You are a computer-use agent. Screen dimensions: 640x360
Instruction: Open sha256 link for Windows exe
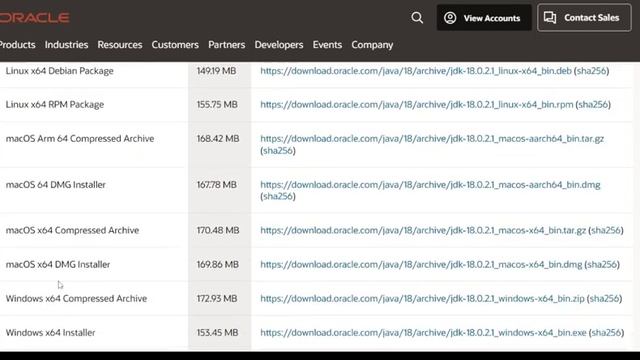(x=607, y=333)
